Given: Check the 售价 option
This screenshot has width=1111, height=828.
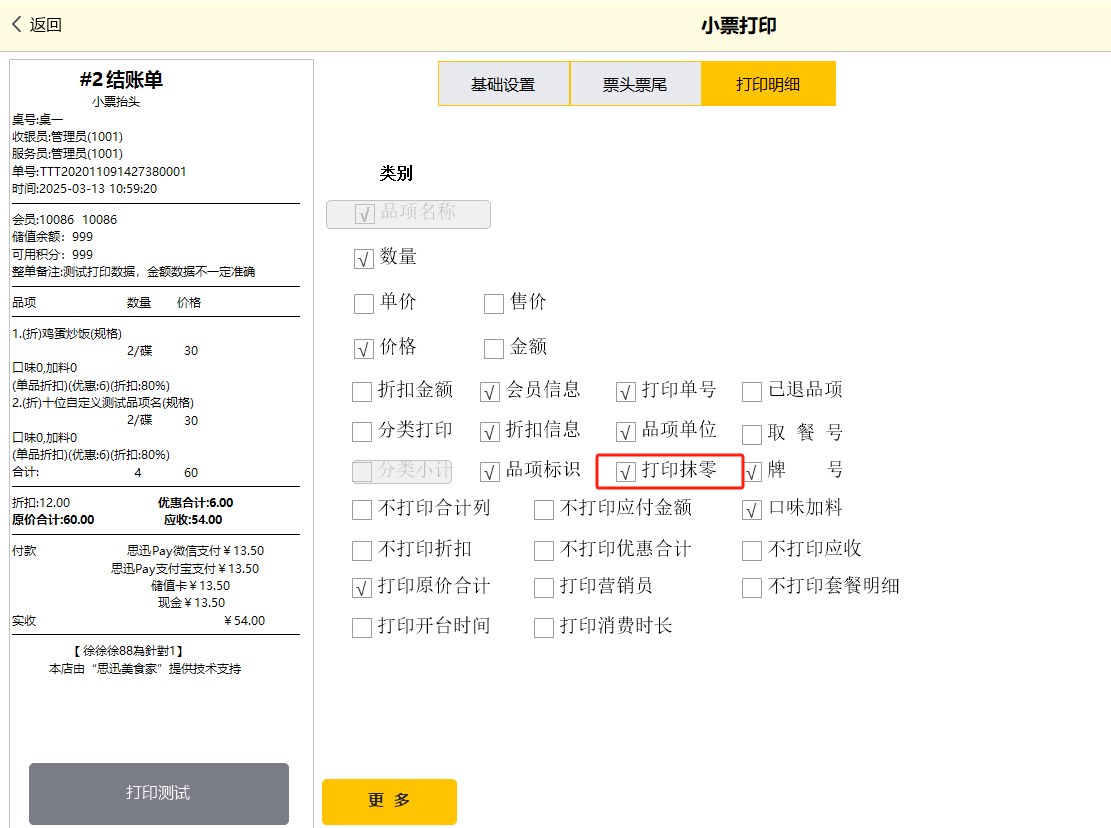Looking at the screenshot, I should pyautogui.click(x=494, y=304).
